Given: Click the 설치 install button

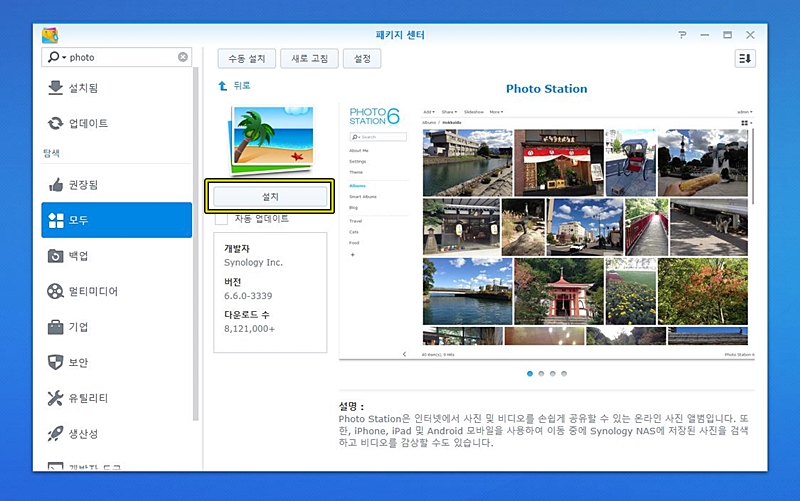Looking at the screenshot, I should 270,196.
